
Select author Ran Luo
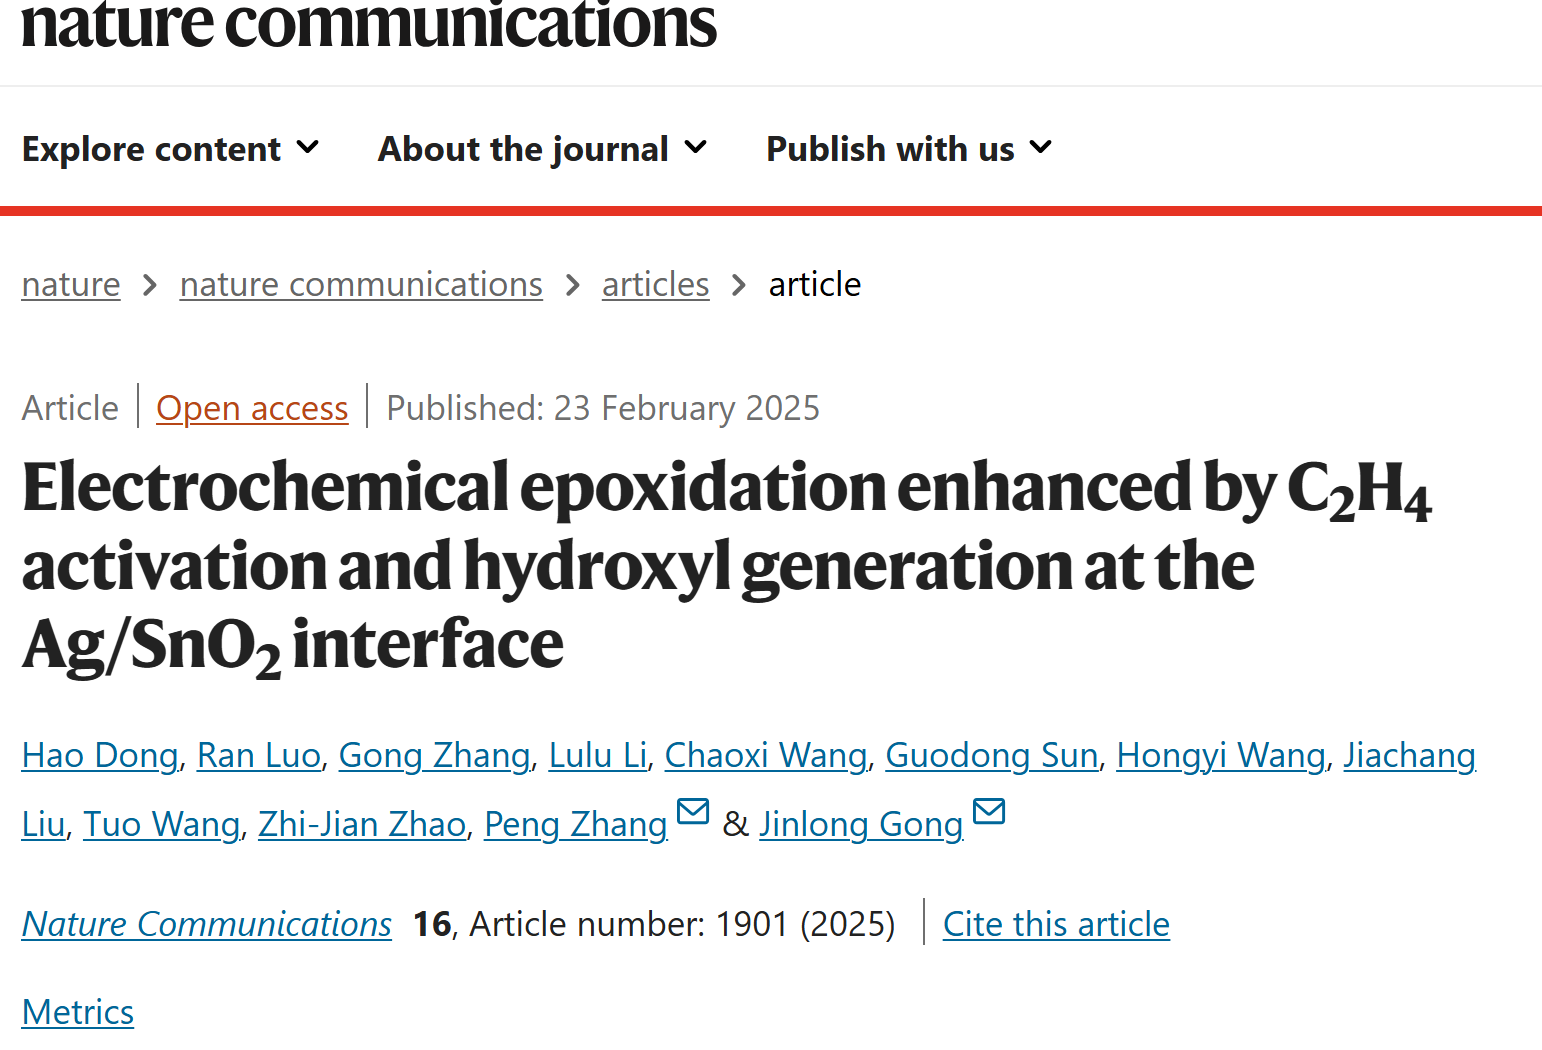259,755
